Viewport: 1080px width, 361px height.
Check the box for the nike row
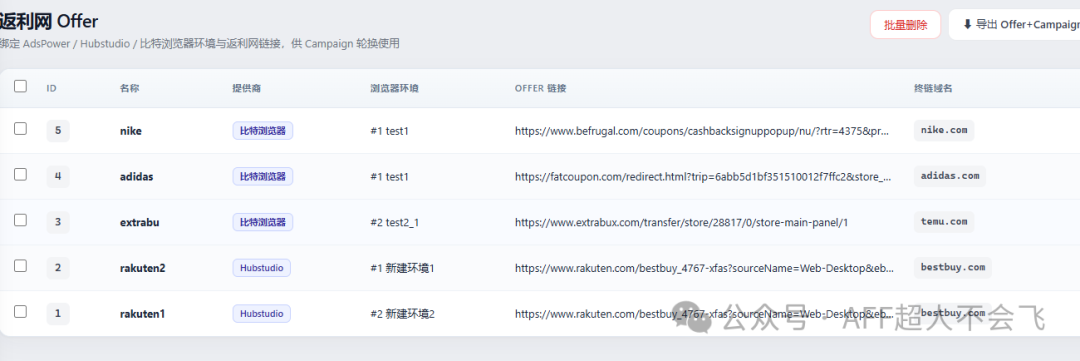click(21, 129)
